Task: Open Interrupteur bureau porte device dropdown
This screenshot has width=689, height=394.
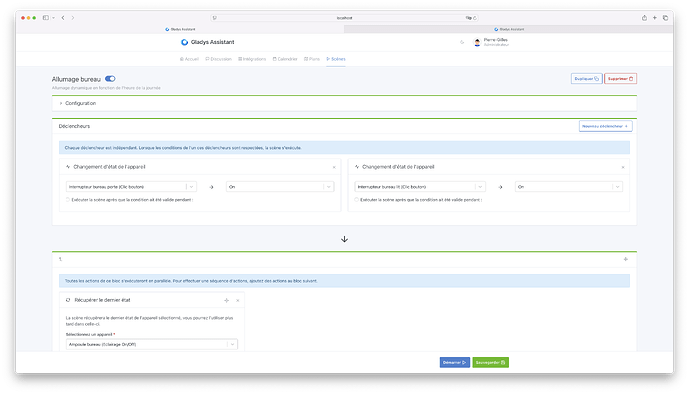Action: [x=131, y=187]
